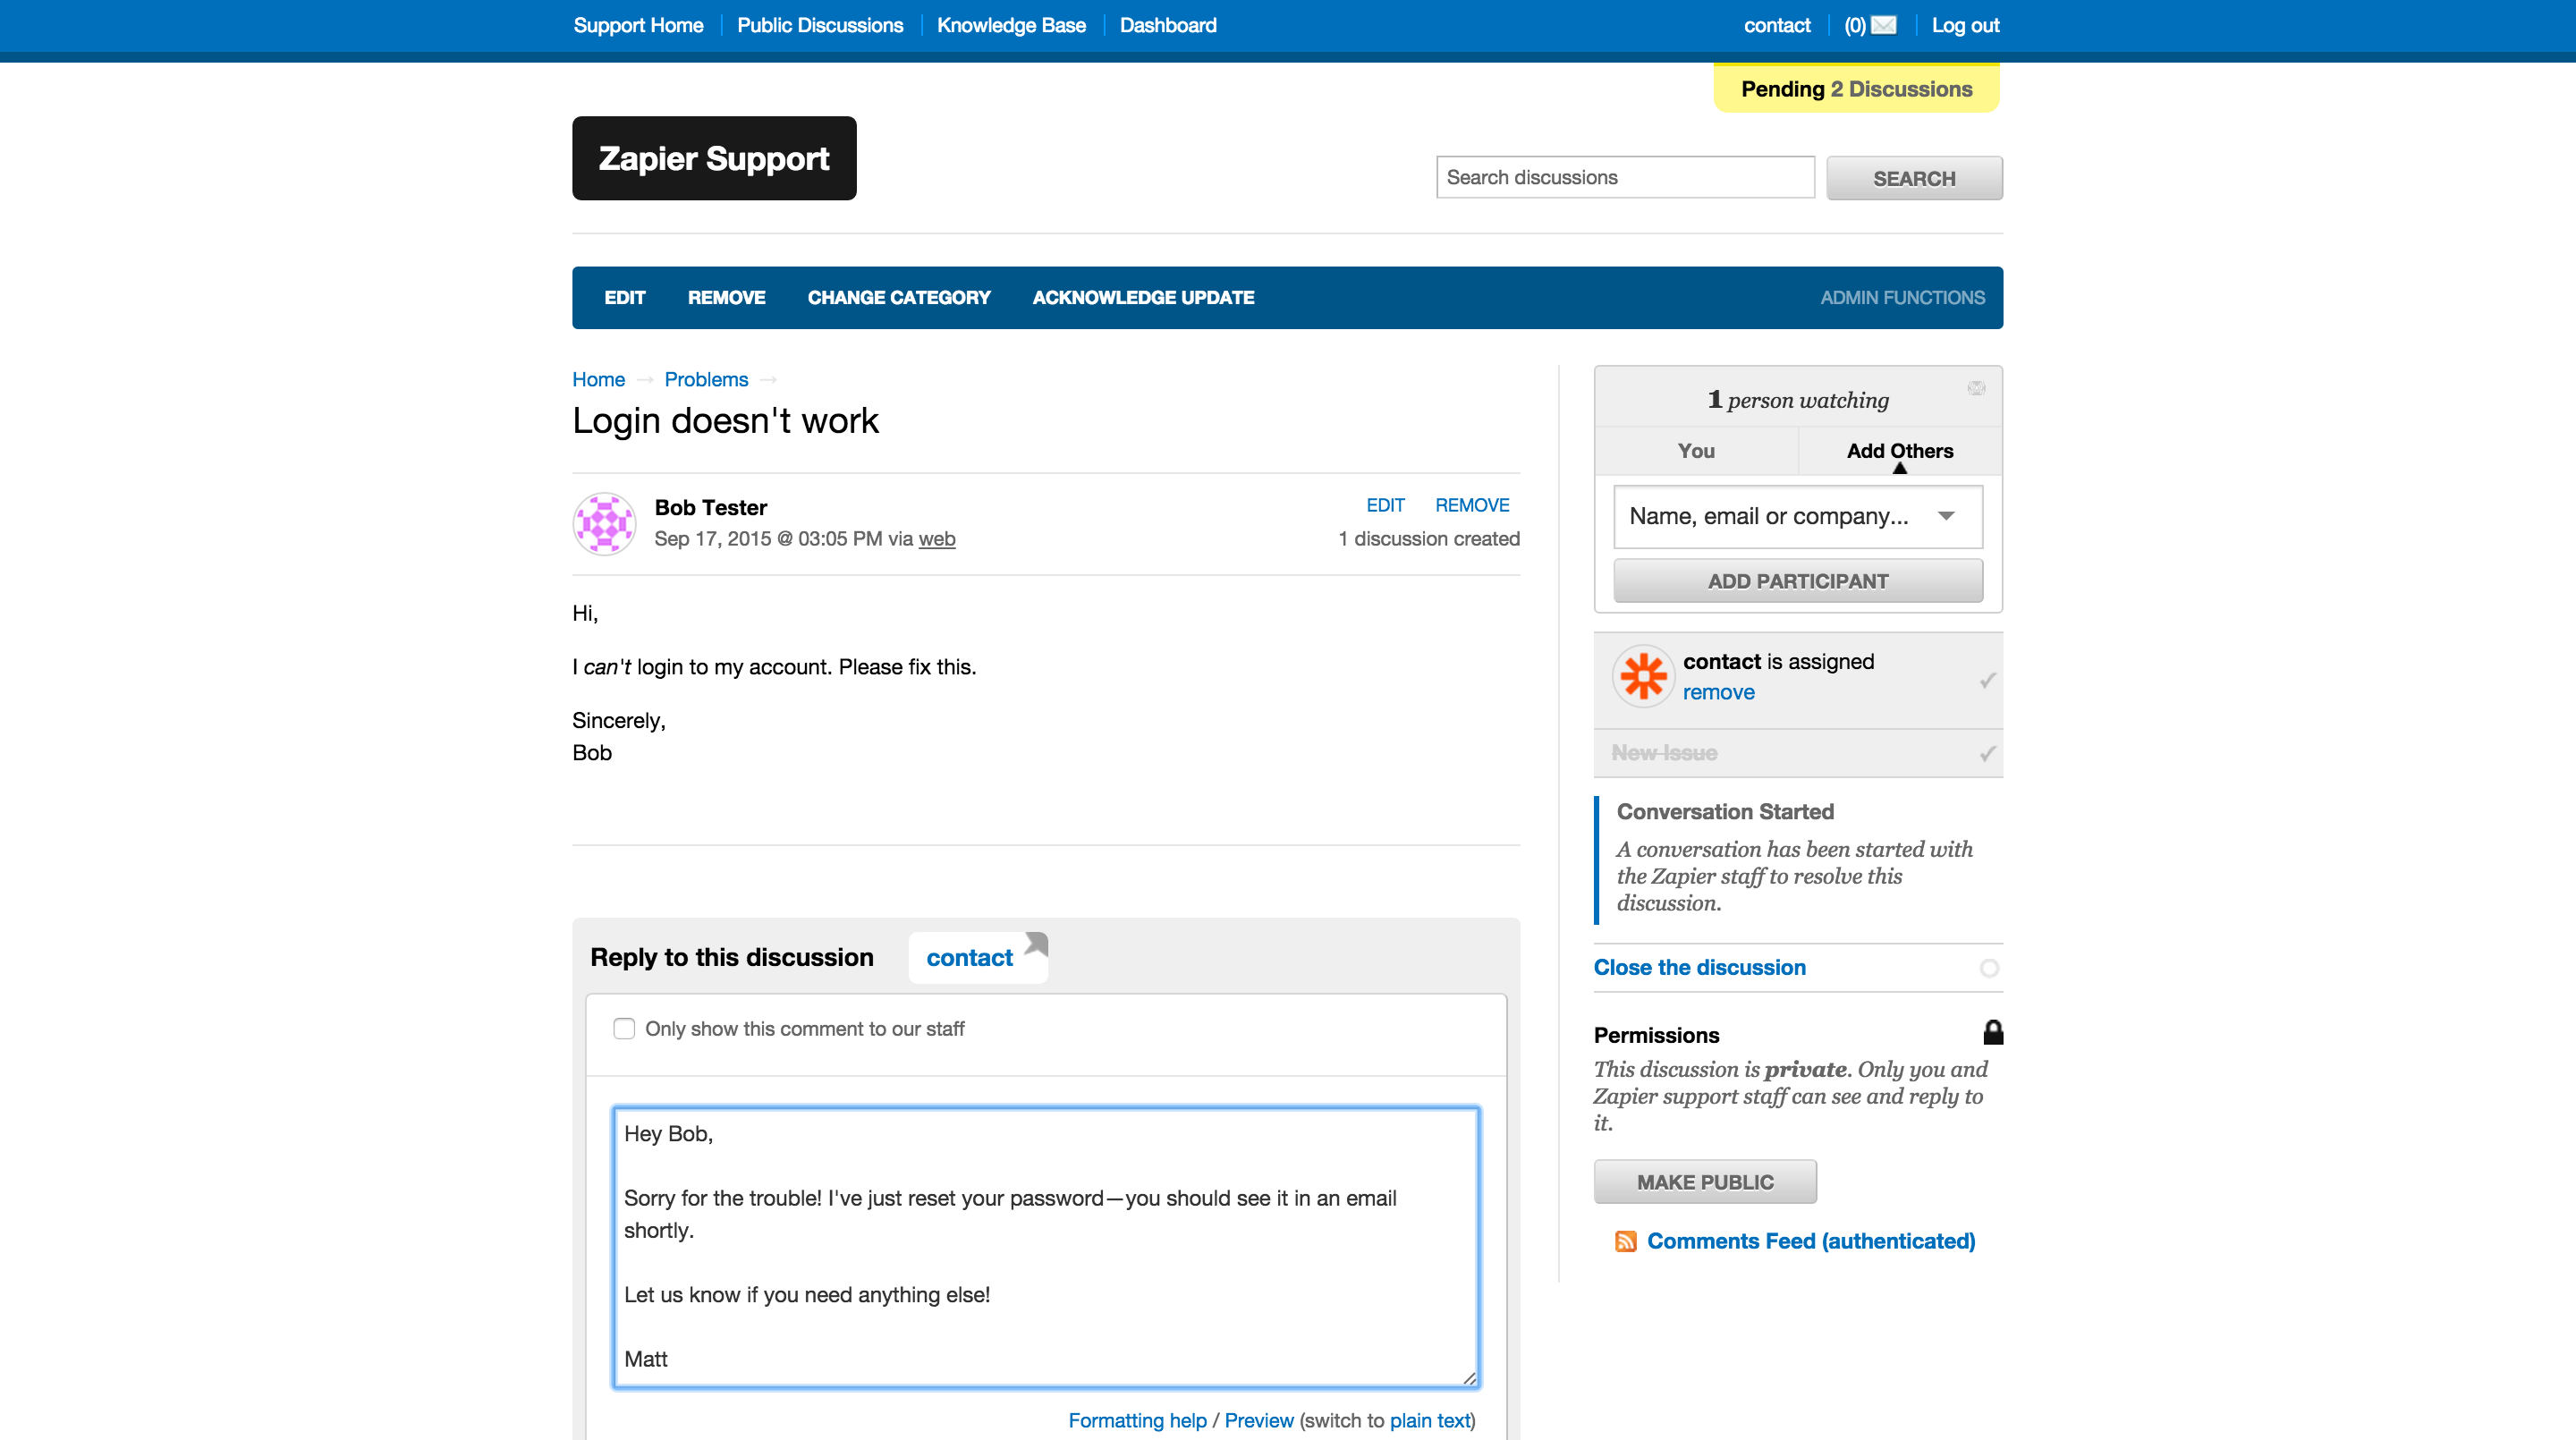
Task: Switch to plain text link
Action: click(x=1430, y=1420)
